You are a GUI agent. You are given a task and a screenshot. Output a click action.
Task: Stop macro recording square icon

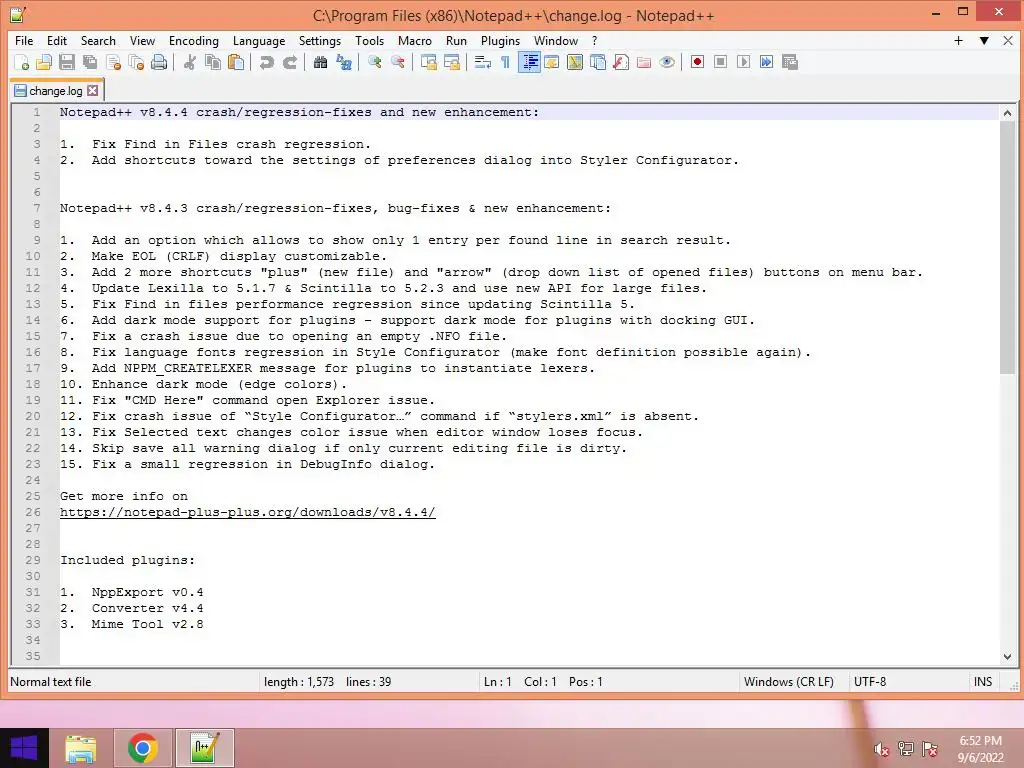[720, 62]
